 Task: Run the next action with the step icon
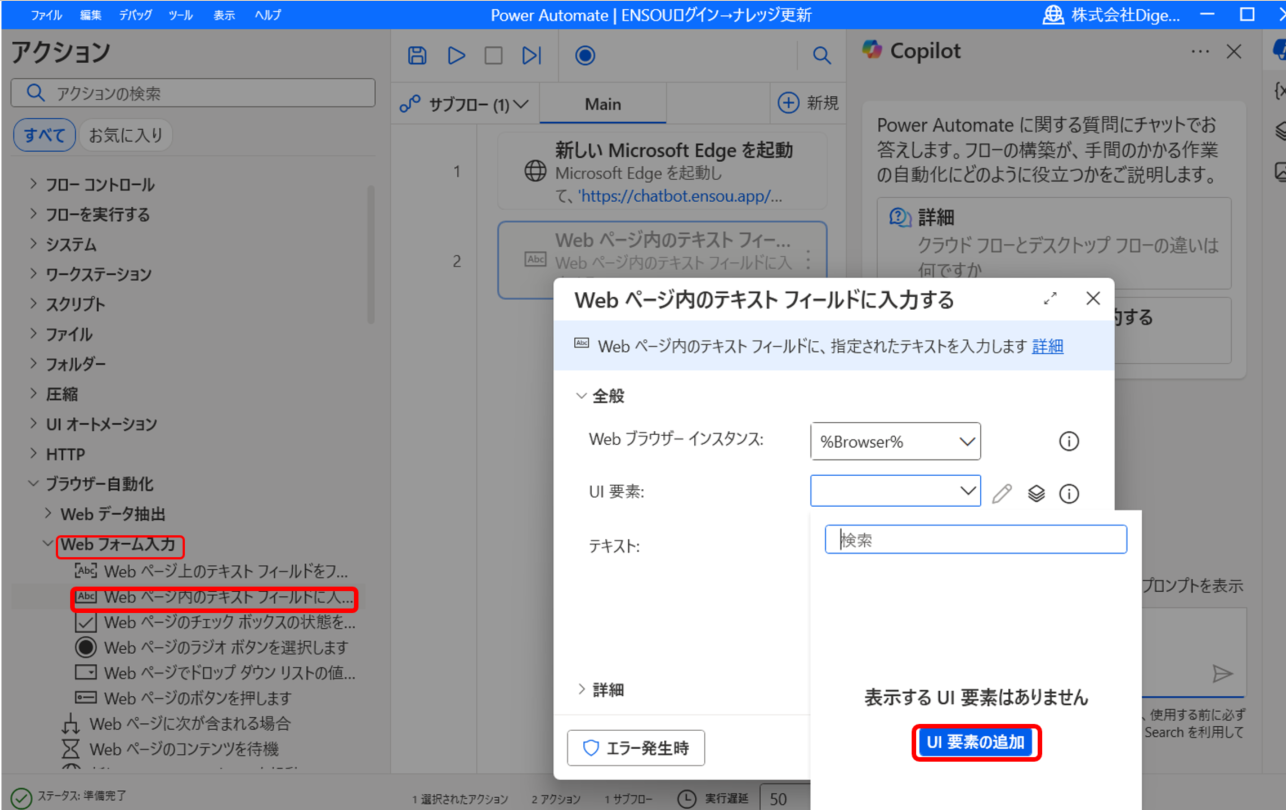[x=532, y=56]
